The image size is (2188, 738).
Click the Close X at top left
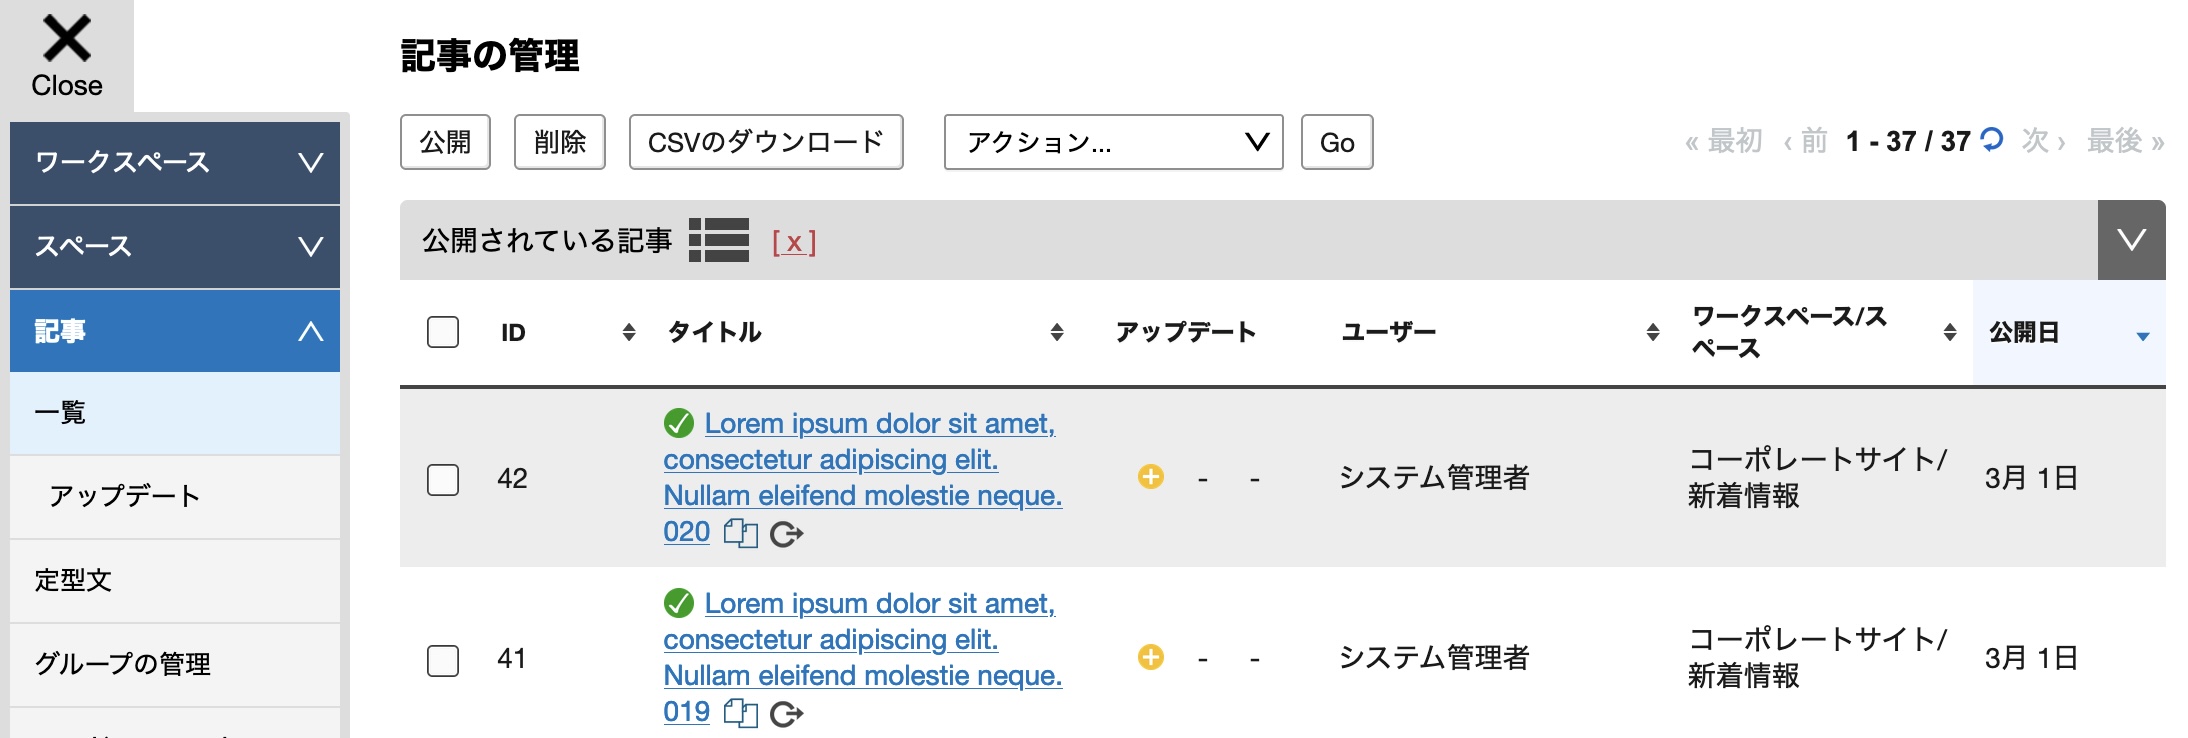click(67, 55)
